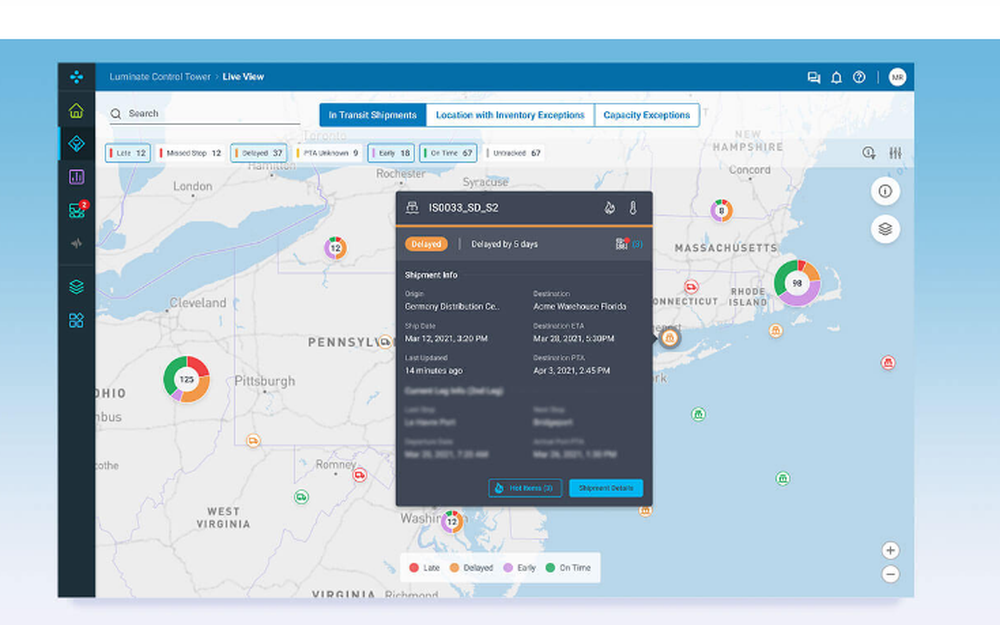This screenshot has height=625, width=1000.
Task: Open the MR user avatar menu
Action: click(897, 77)
